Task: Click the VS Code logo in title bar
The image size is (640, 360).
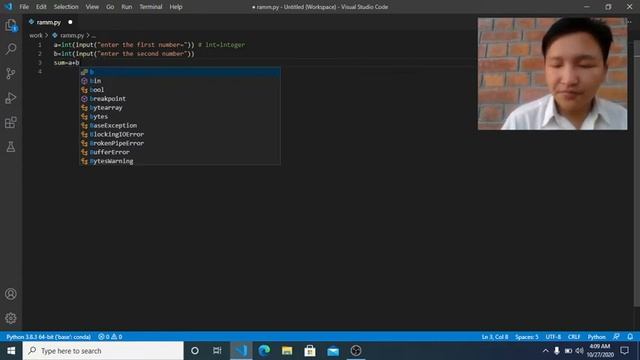Action: 8,7
